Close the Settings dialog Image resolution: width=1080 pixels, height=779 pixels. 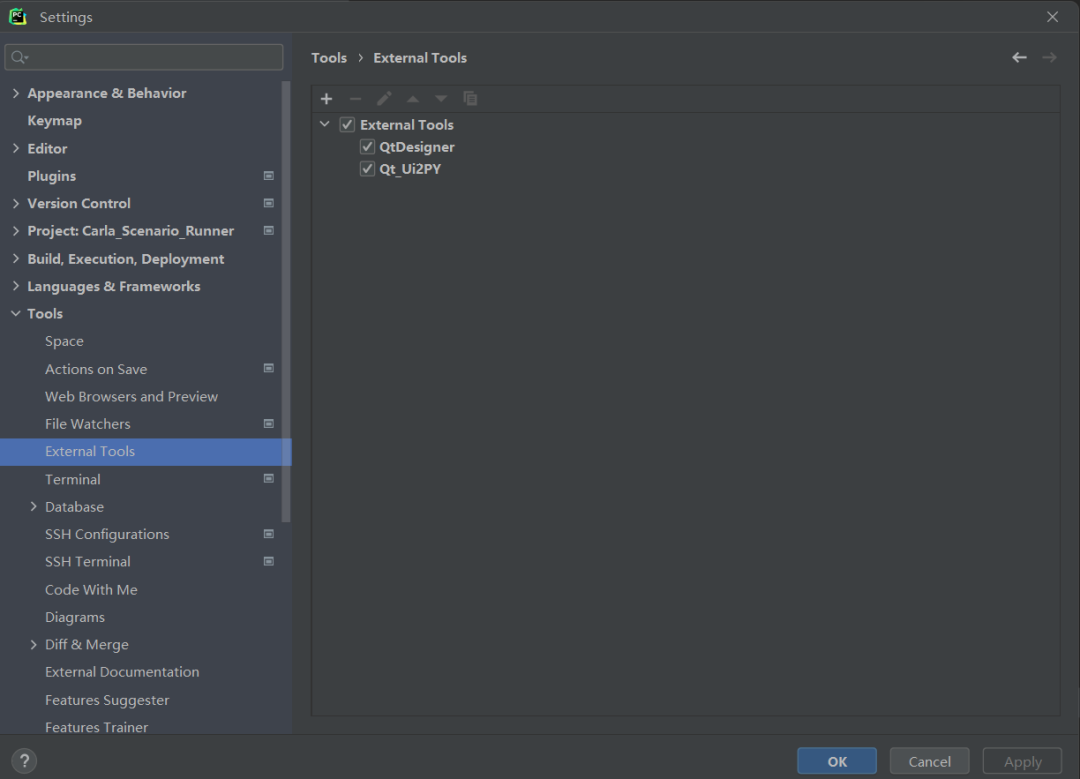tap(1052, 17)
